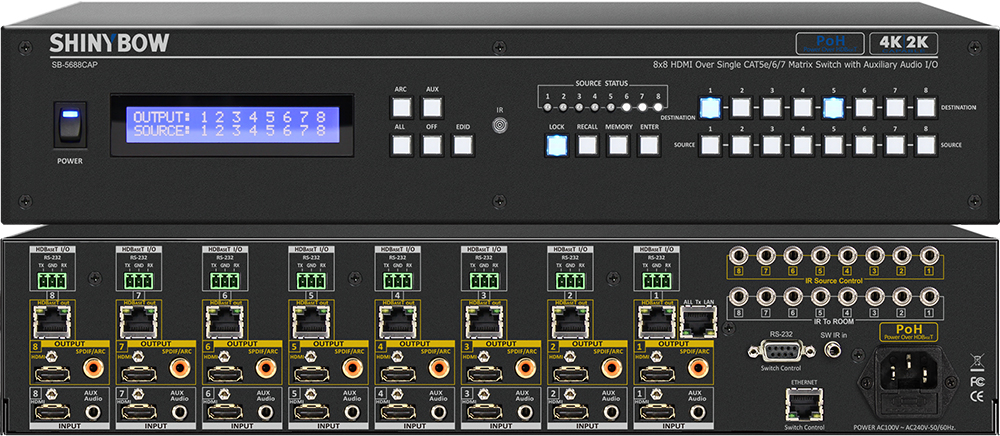Toggle the illuminated LOCK button

point(556,145)
